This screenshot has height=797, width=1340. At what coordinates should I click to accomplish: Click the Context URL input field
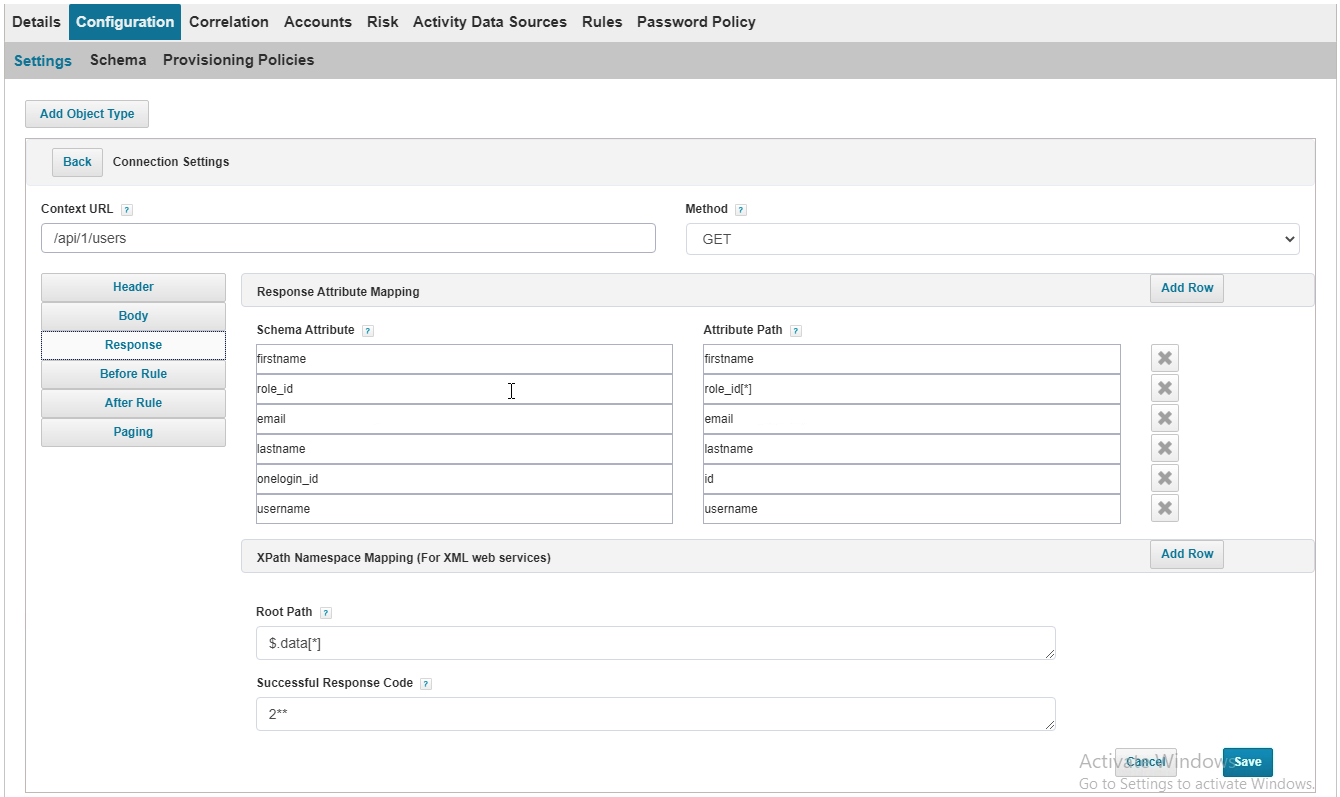pos(348,238)
